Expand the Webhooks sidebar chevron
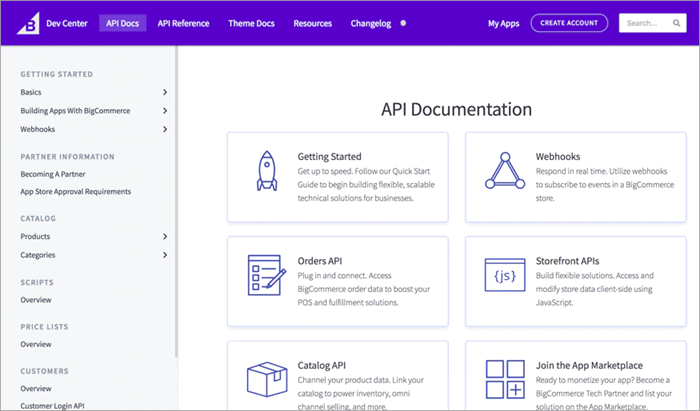The width and height of the screenshot is (700, 411). [x=165, y=129]
